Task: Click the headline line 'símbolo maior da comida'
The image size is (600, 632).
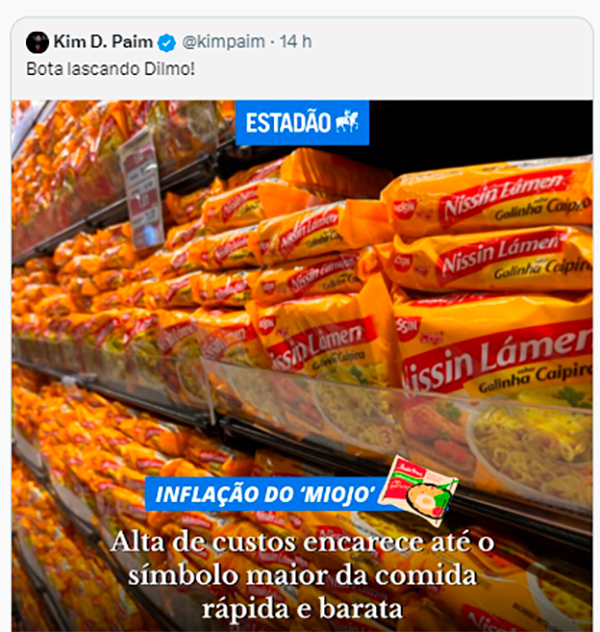Action: click(303, 575)
